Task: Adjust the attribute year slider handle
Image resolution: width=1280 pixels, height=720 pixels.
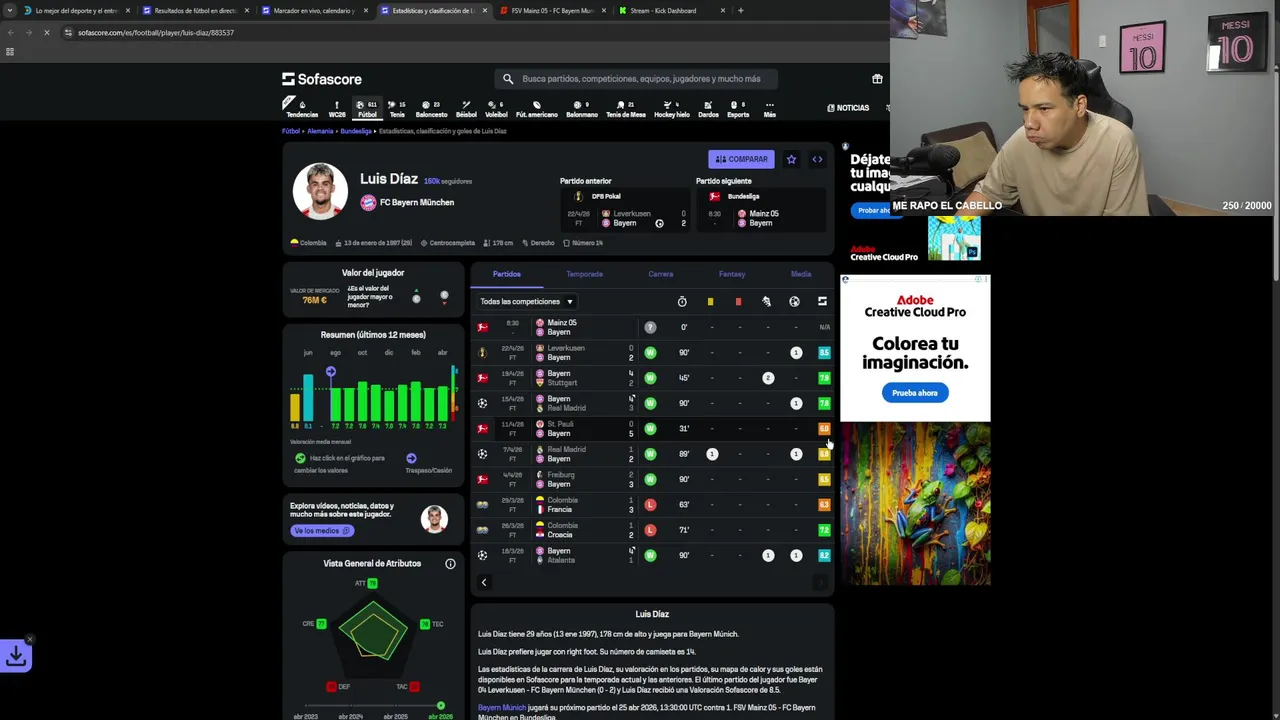Action: [440, 706]
